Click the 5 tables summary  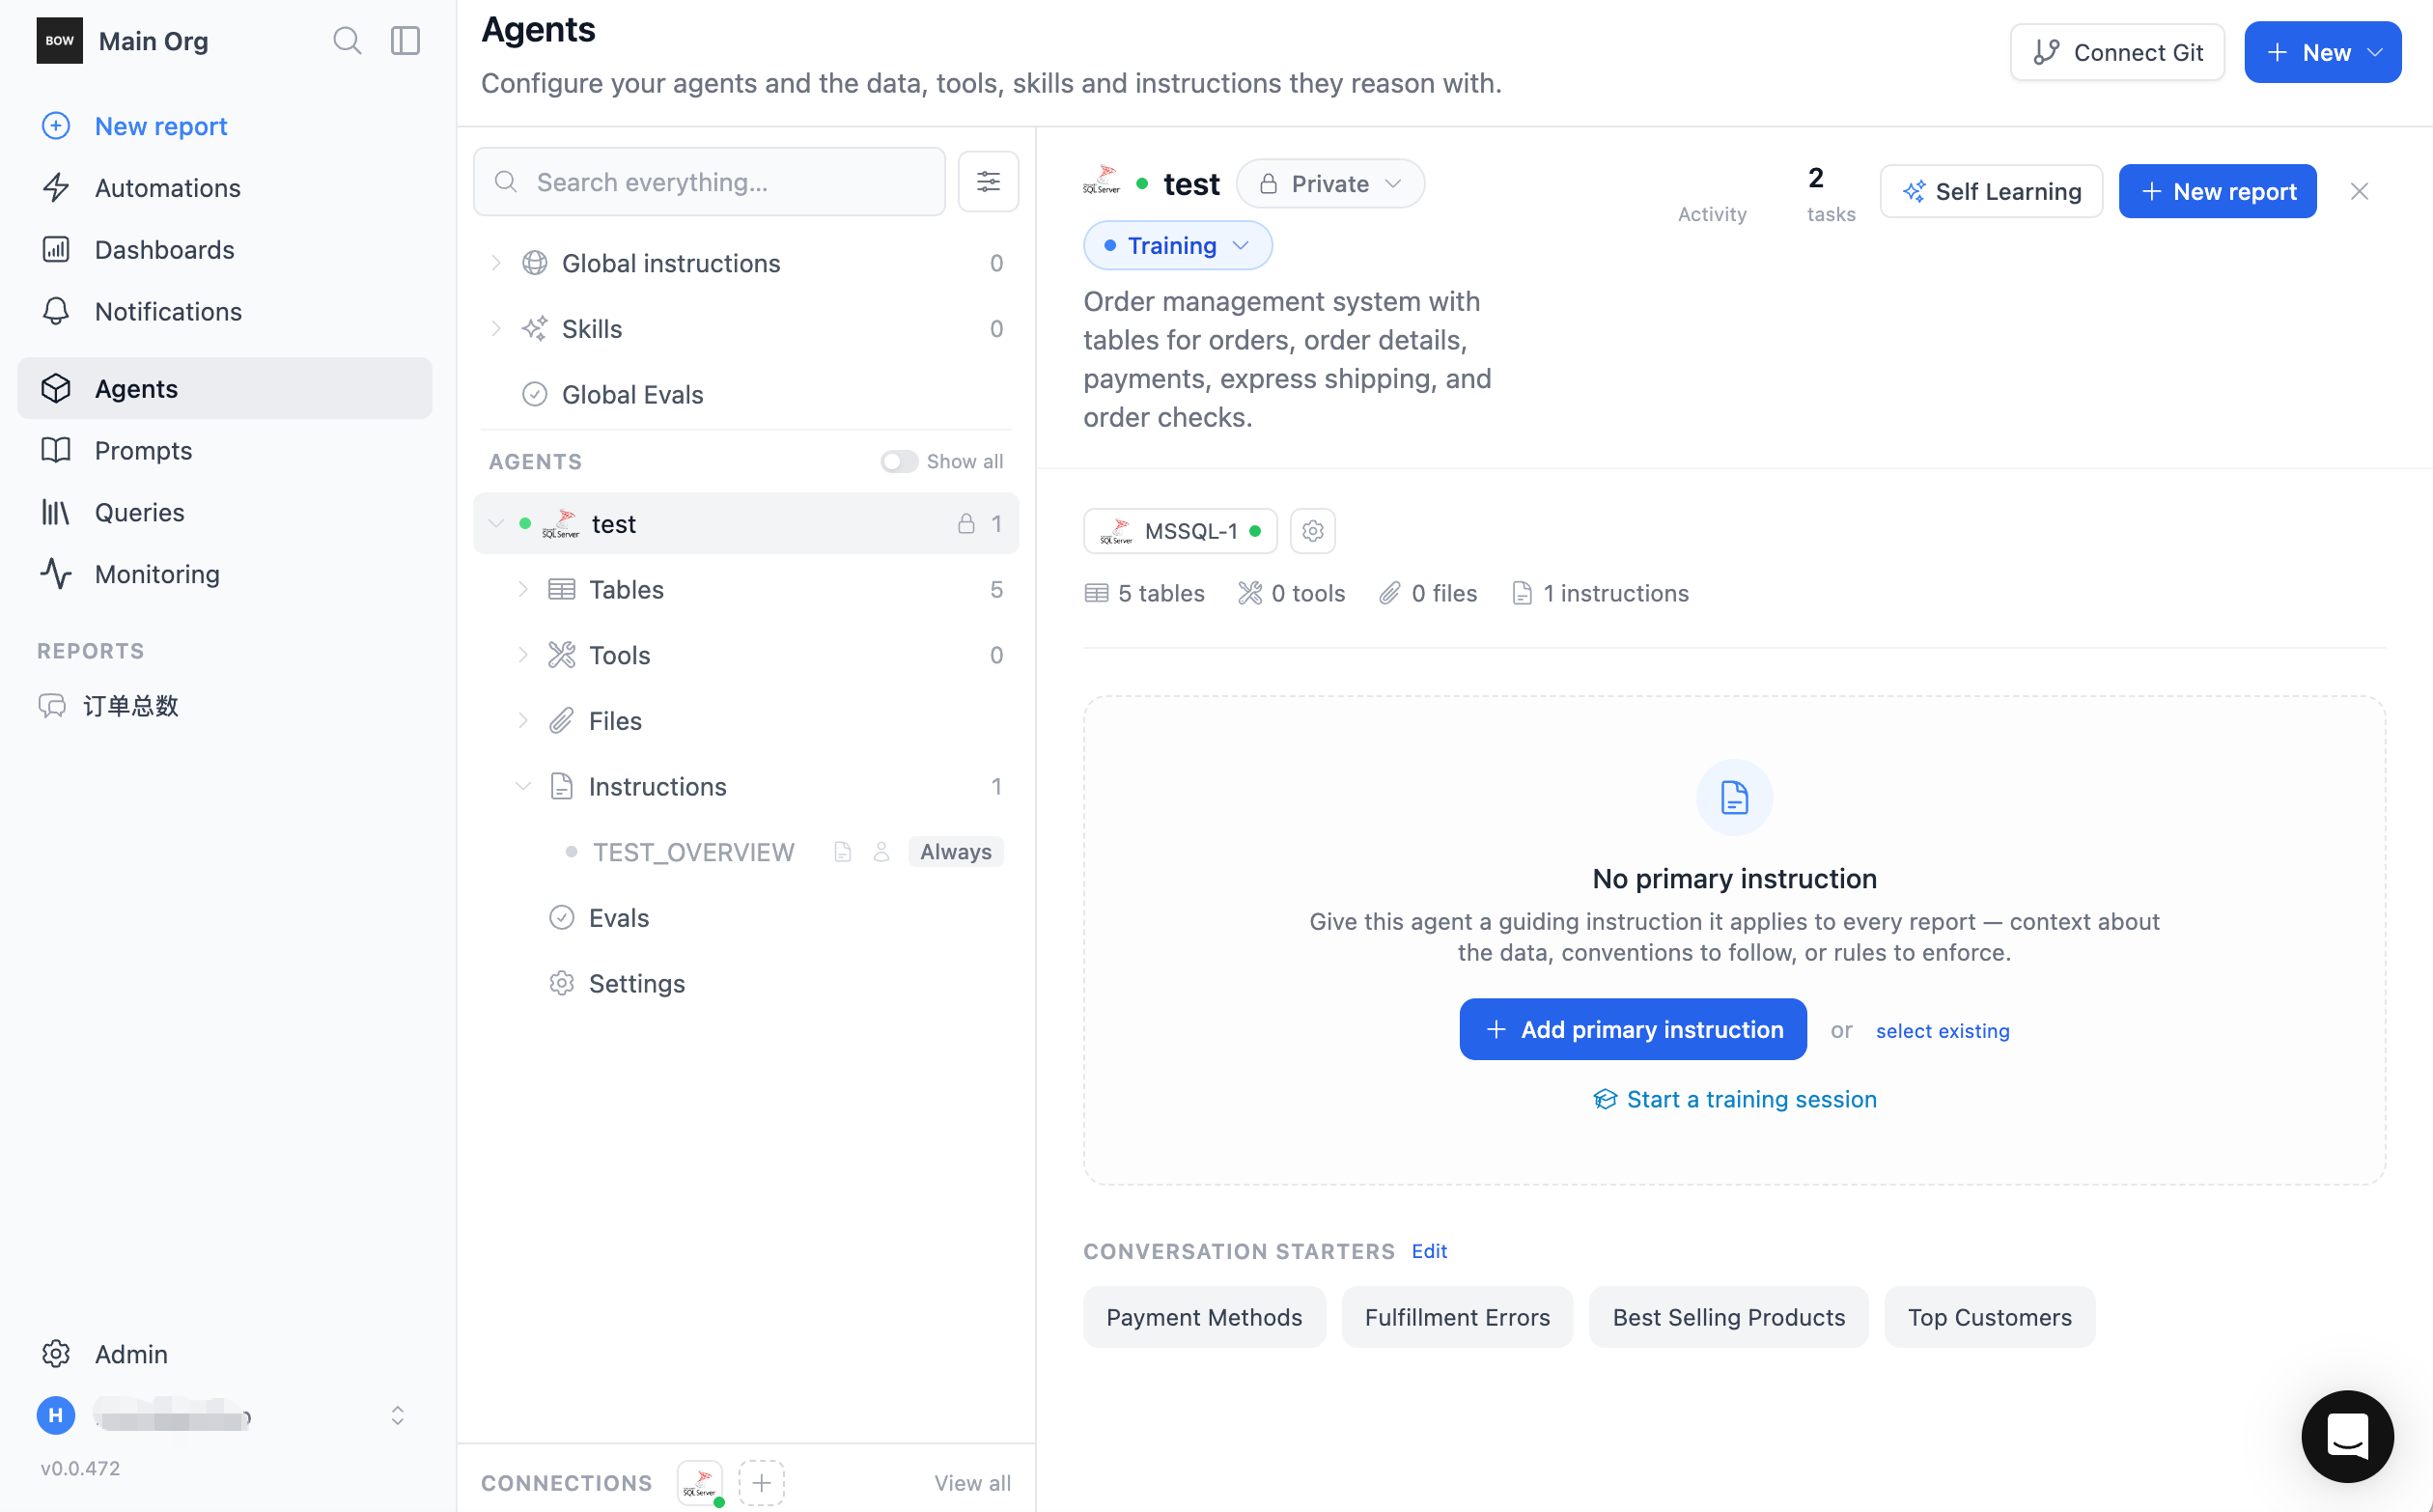click(x=1144, y=594)
